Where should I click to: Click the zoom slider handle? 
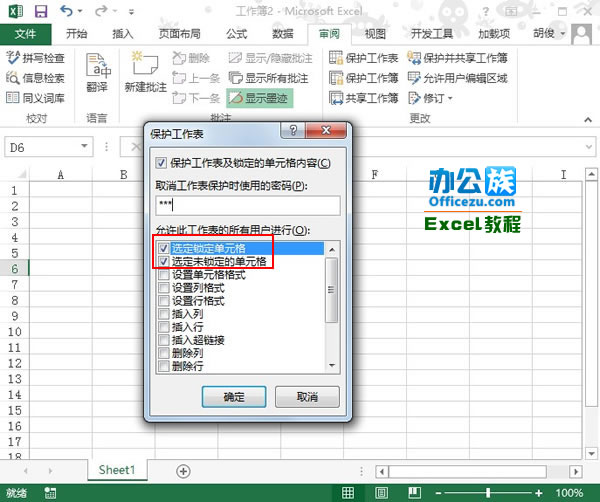488,493
